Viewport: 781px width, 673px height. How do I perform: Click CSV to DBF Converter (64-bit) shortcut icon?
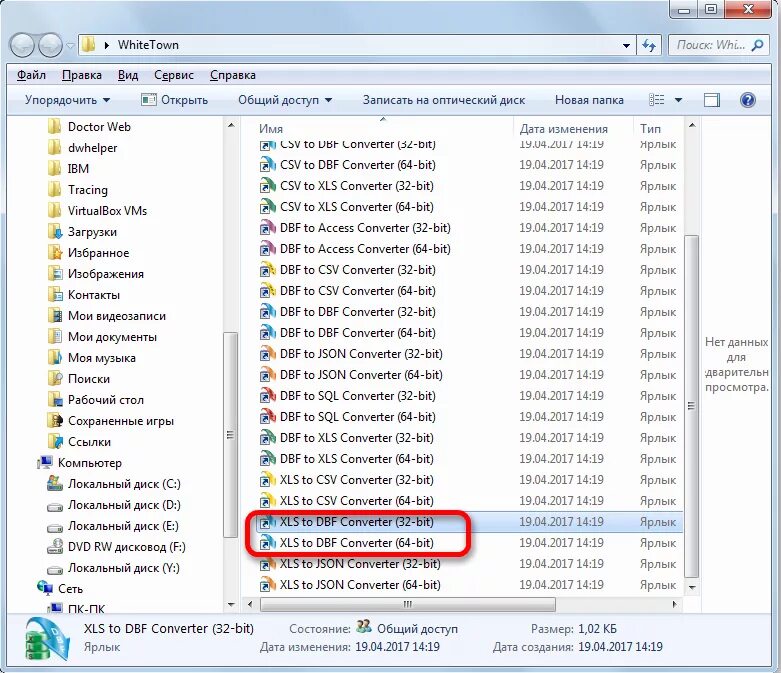[x=267, y=165]
